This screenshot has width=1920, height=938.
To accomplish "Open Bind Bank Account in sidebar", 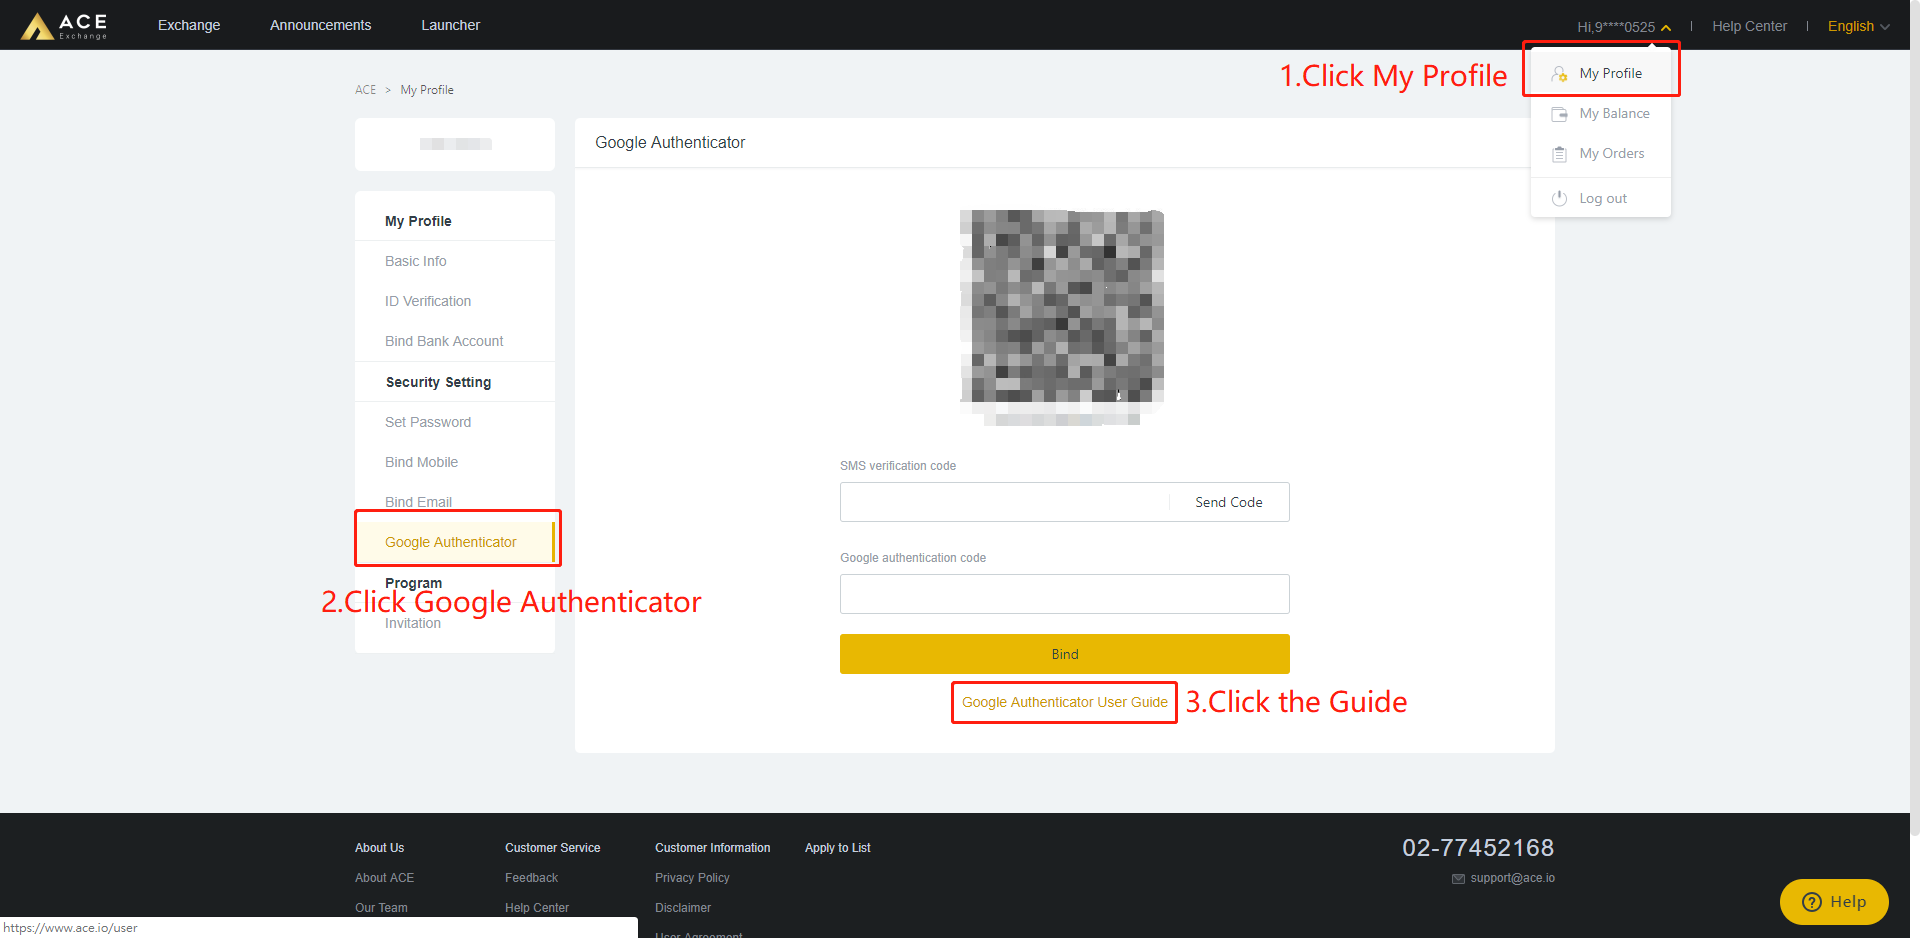I will tap(444, 341).
